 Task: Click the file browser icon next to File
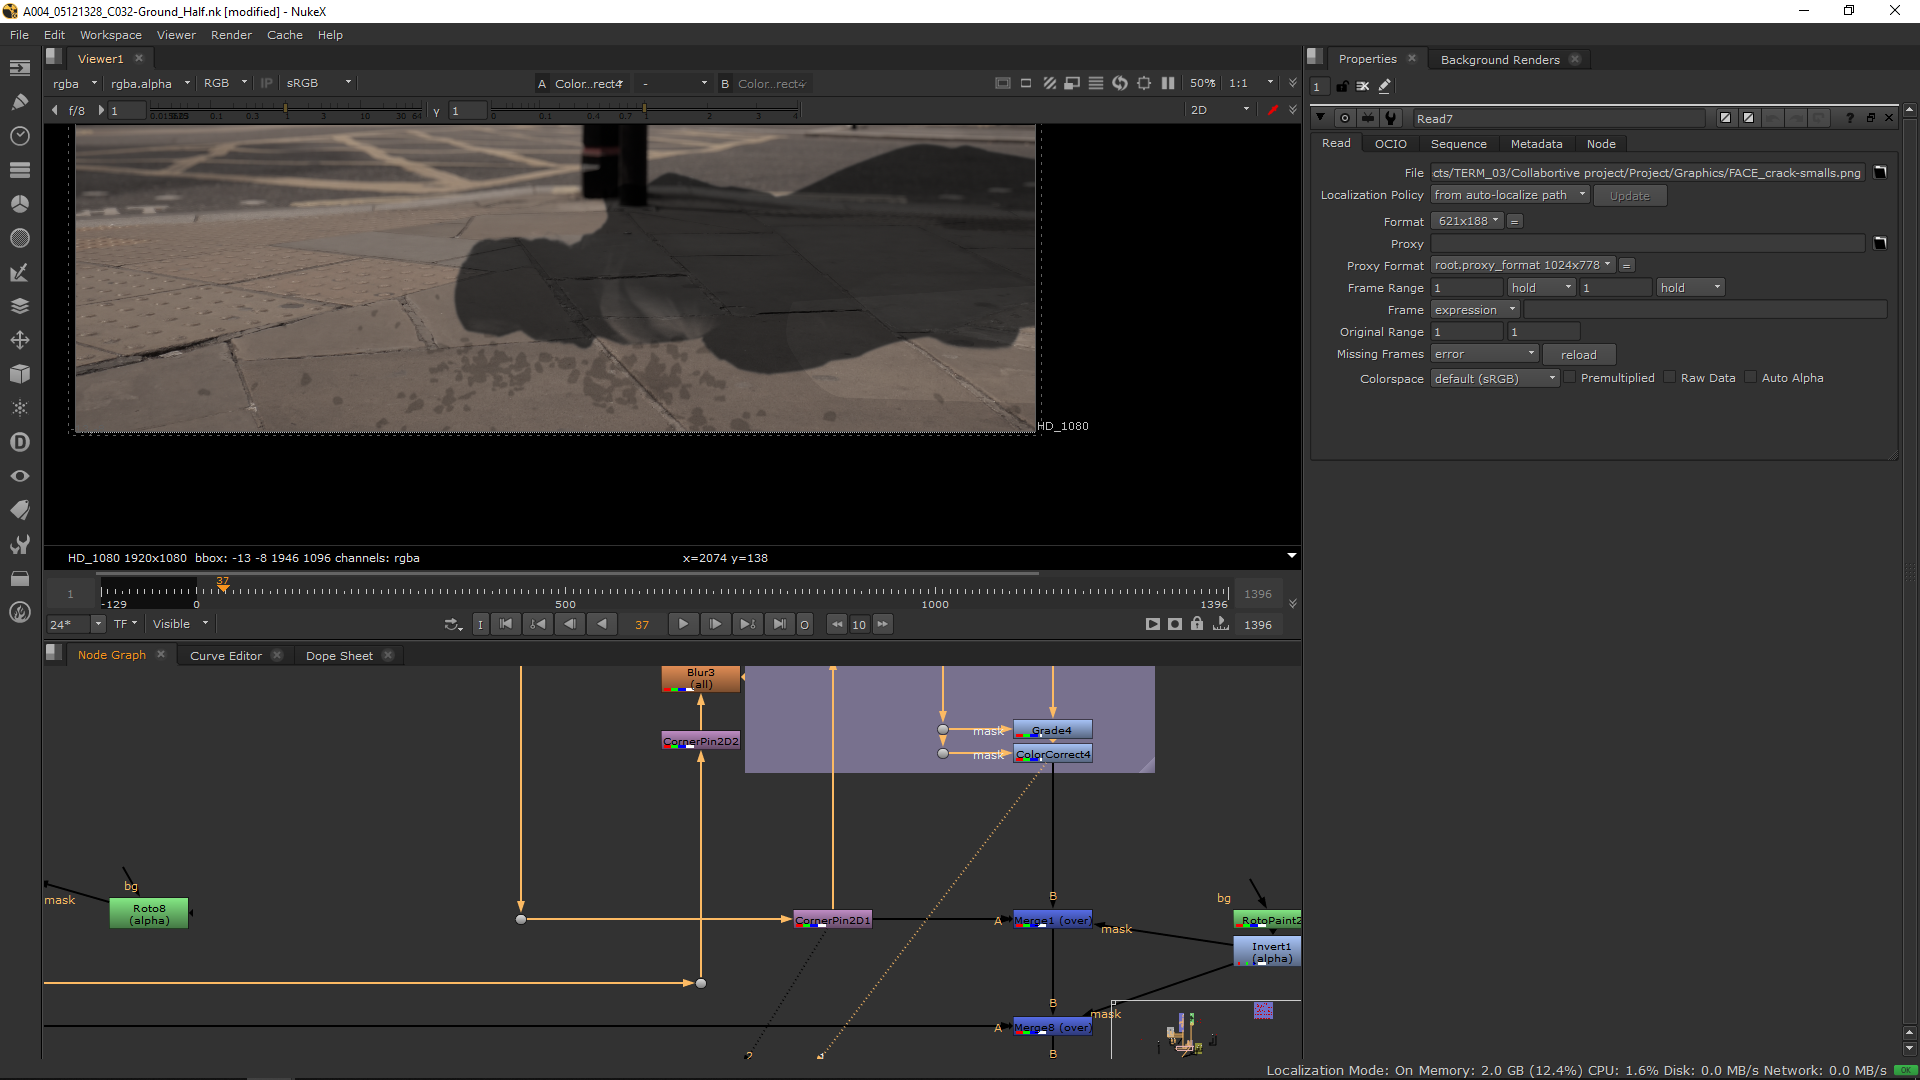1880,172
